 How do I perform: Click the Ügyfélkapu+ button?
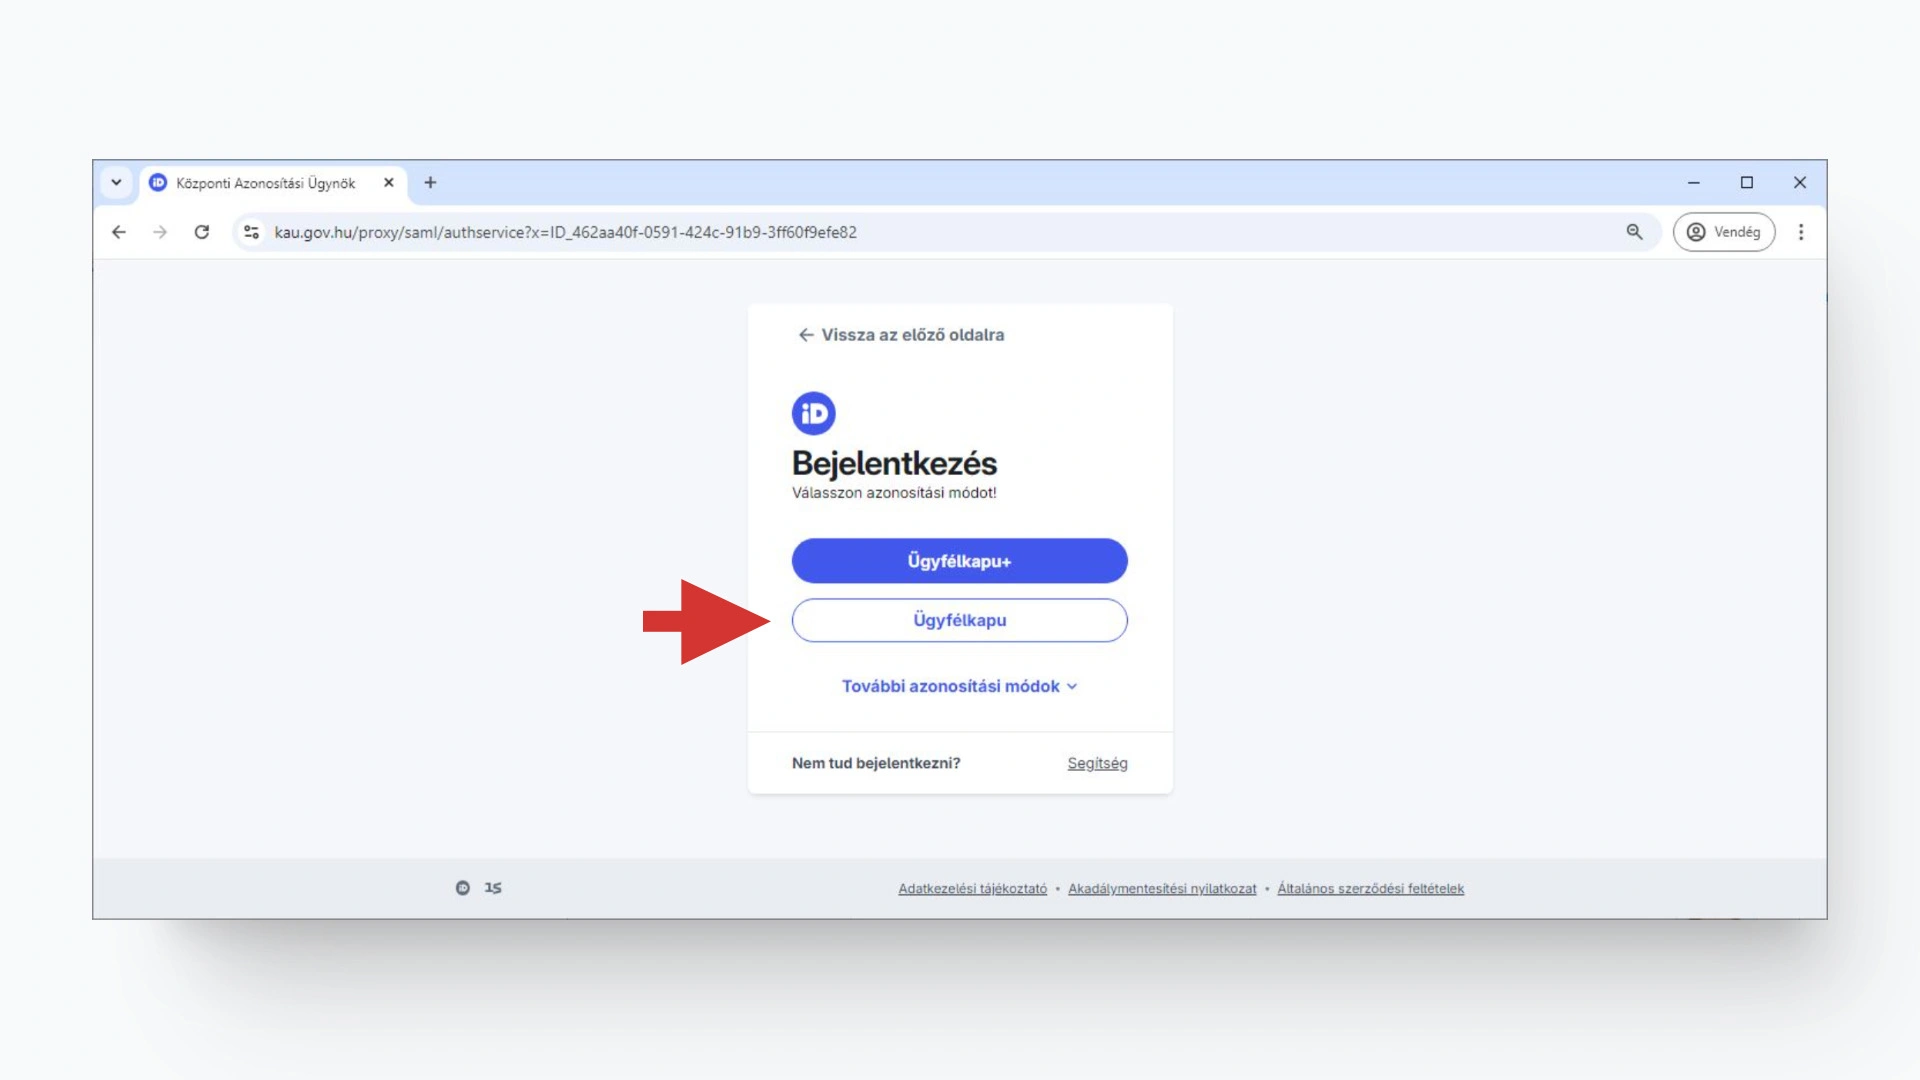959,561
